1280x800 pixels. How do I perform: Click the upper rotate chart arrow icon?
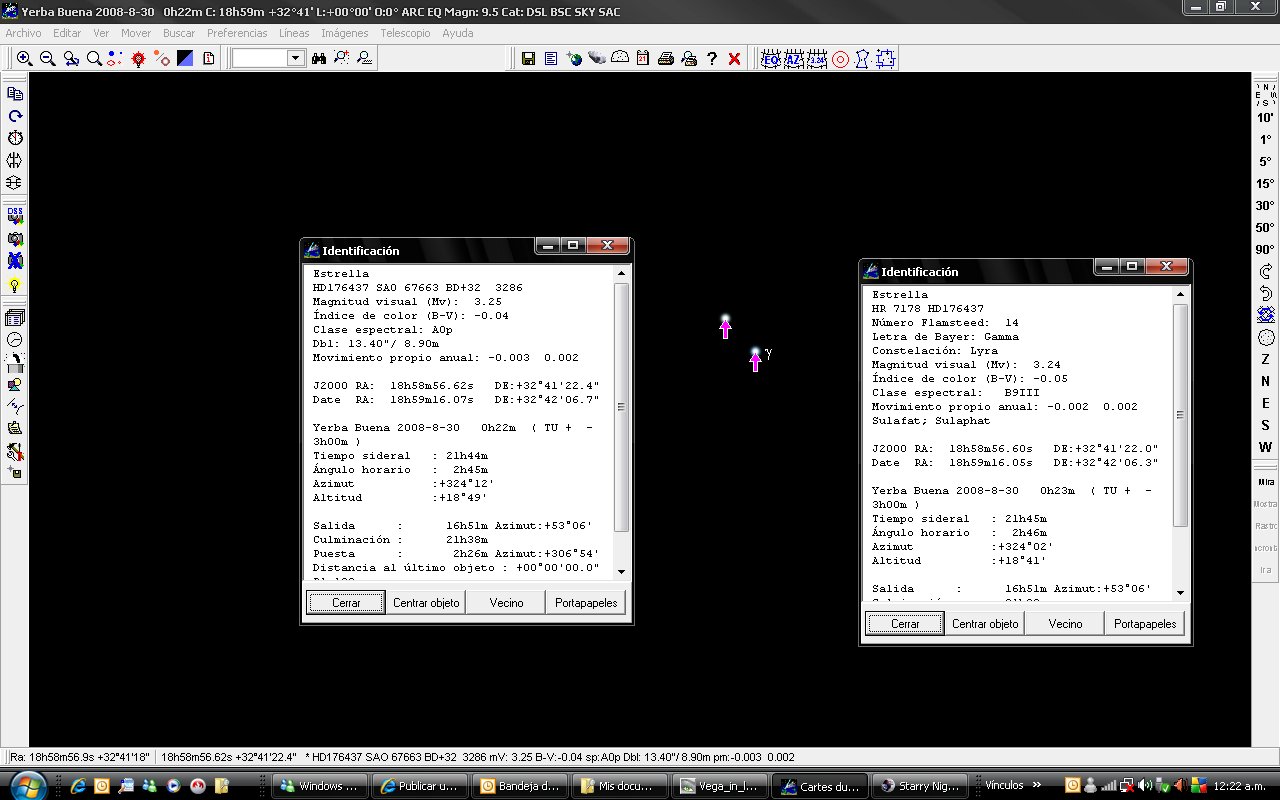[1266, 271]
